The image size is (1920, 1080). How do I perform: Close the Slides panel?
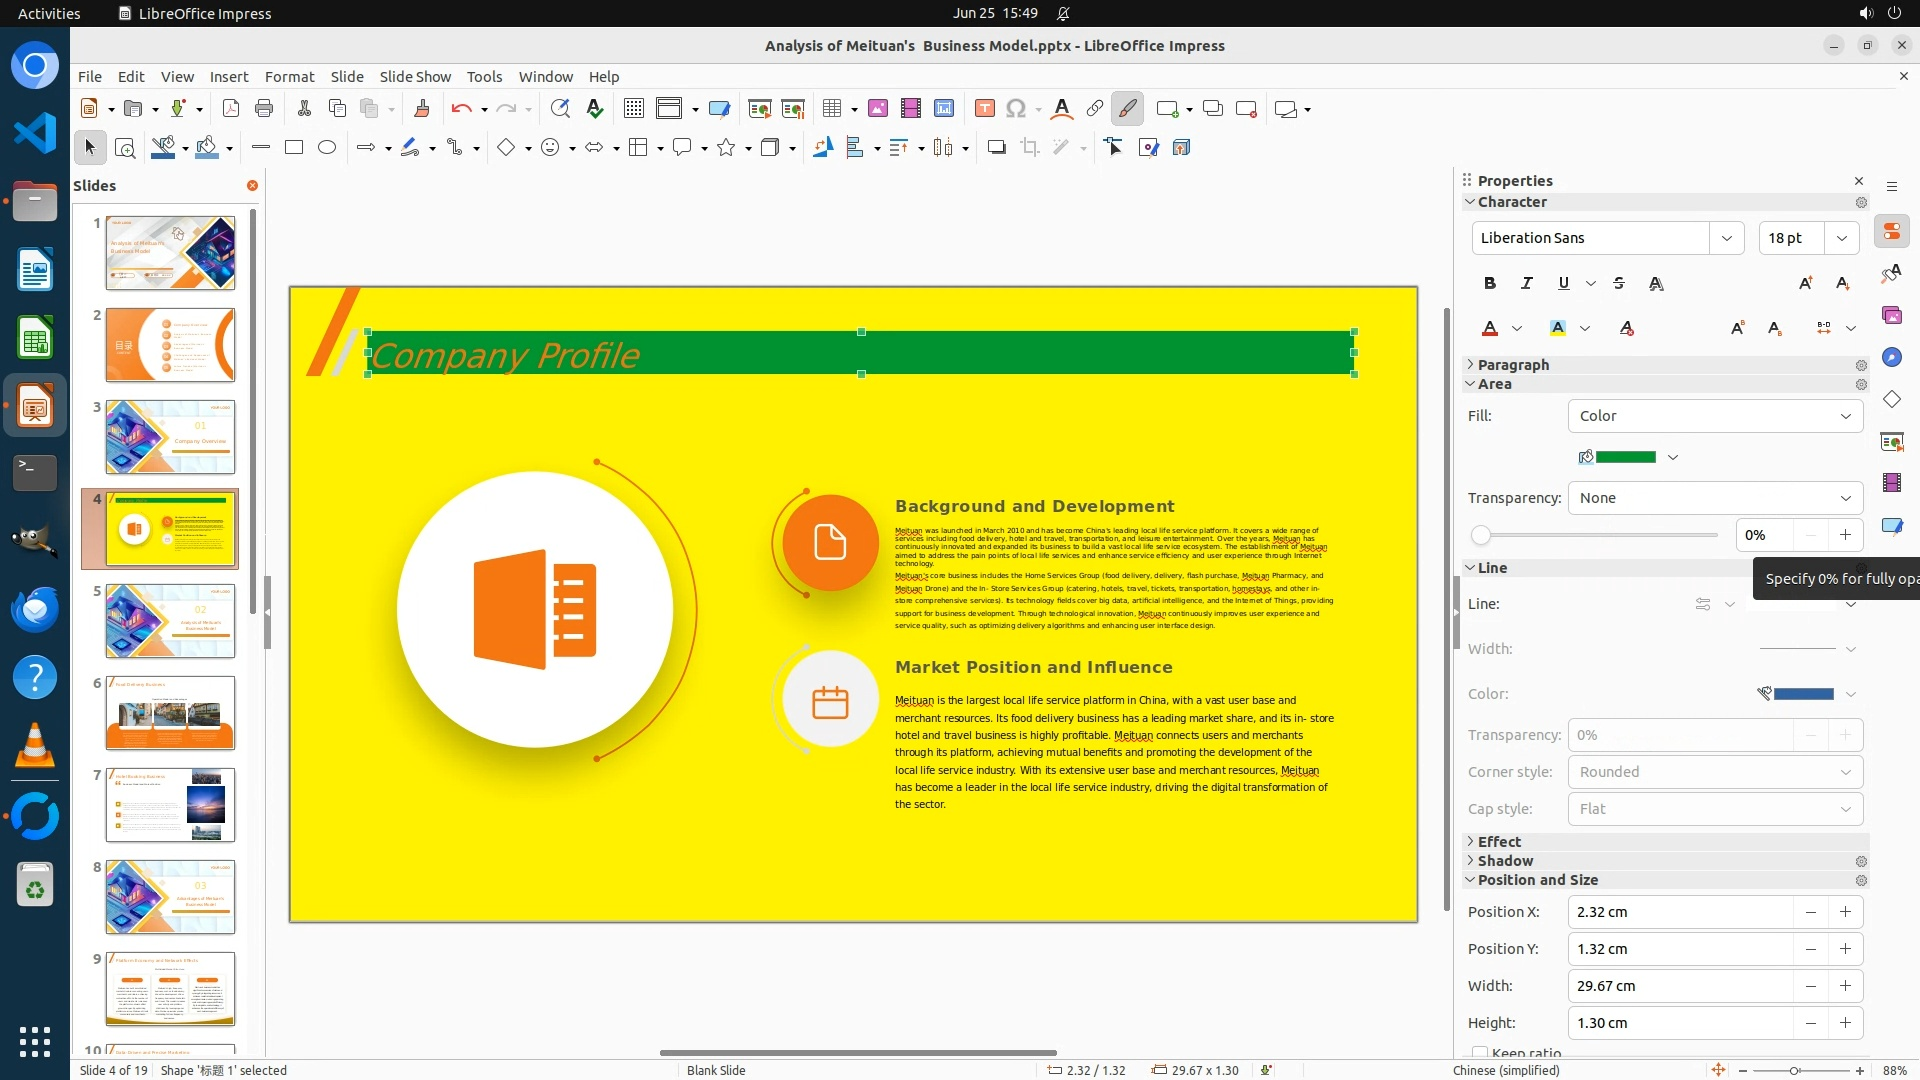(x=252, y=186)
